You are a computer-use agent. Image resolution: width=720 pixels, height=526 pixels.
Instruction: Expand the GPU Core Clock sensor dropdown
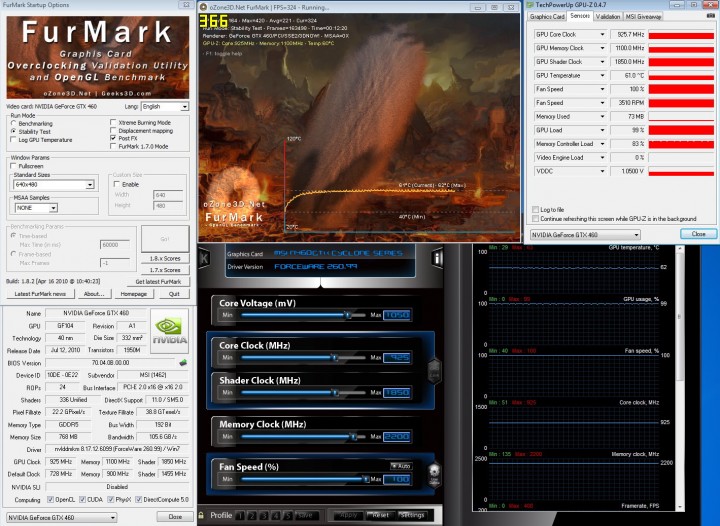pyautogui.click(x=602, y=34)
